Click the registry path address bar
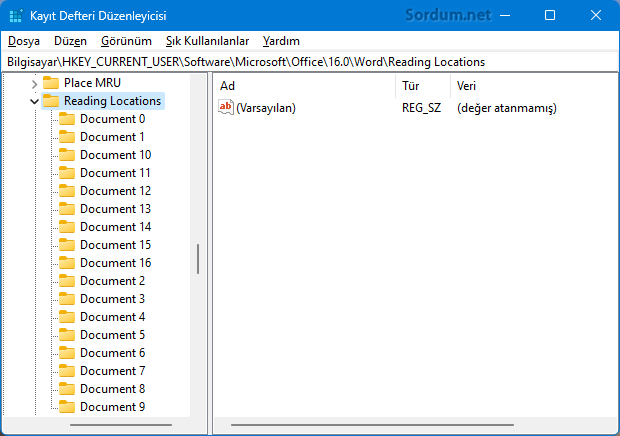Screen dimensions: 620x436 click(310, 62)
